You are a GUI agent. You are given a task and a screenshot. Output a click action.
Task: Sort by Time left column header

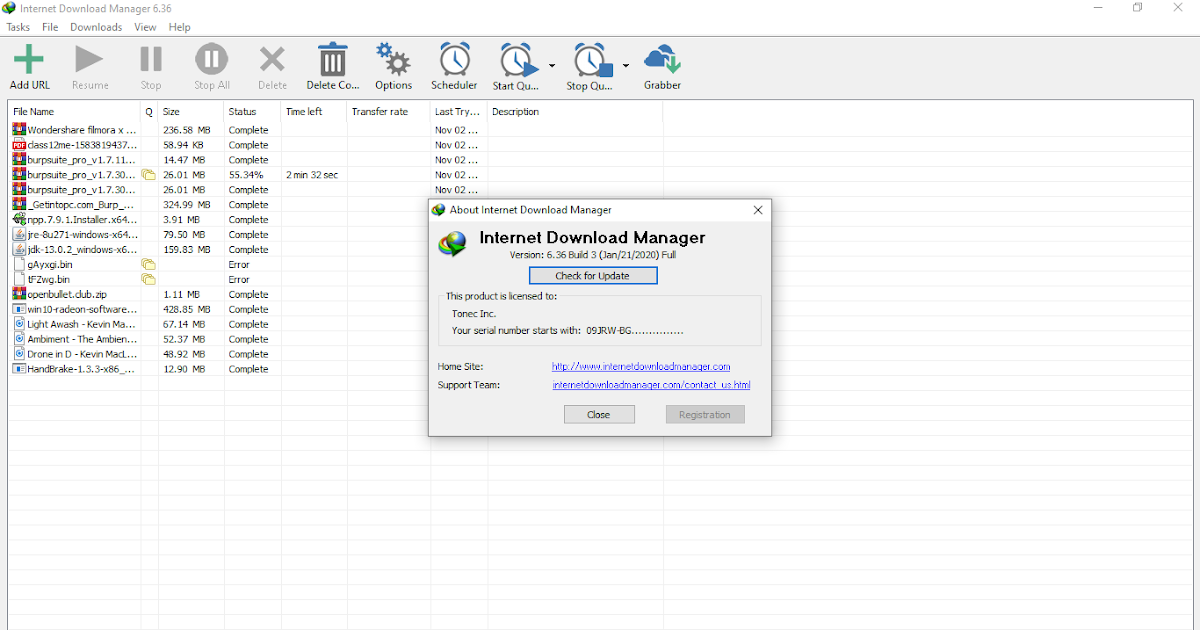tap(314, 112)
